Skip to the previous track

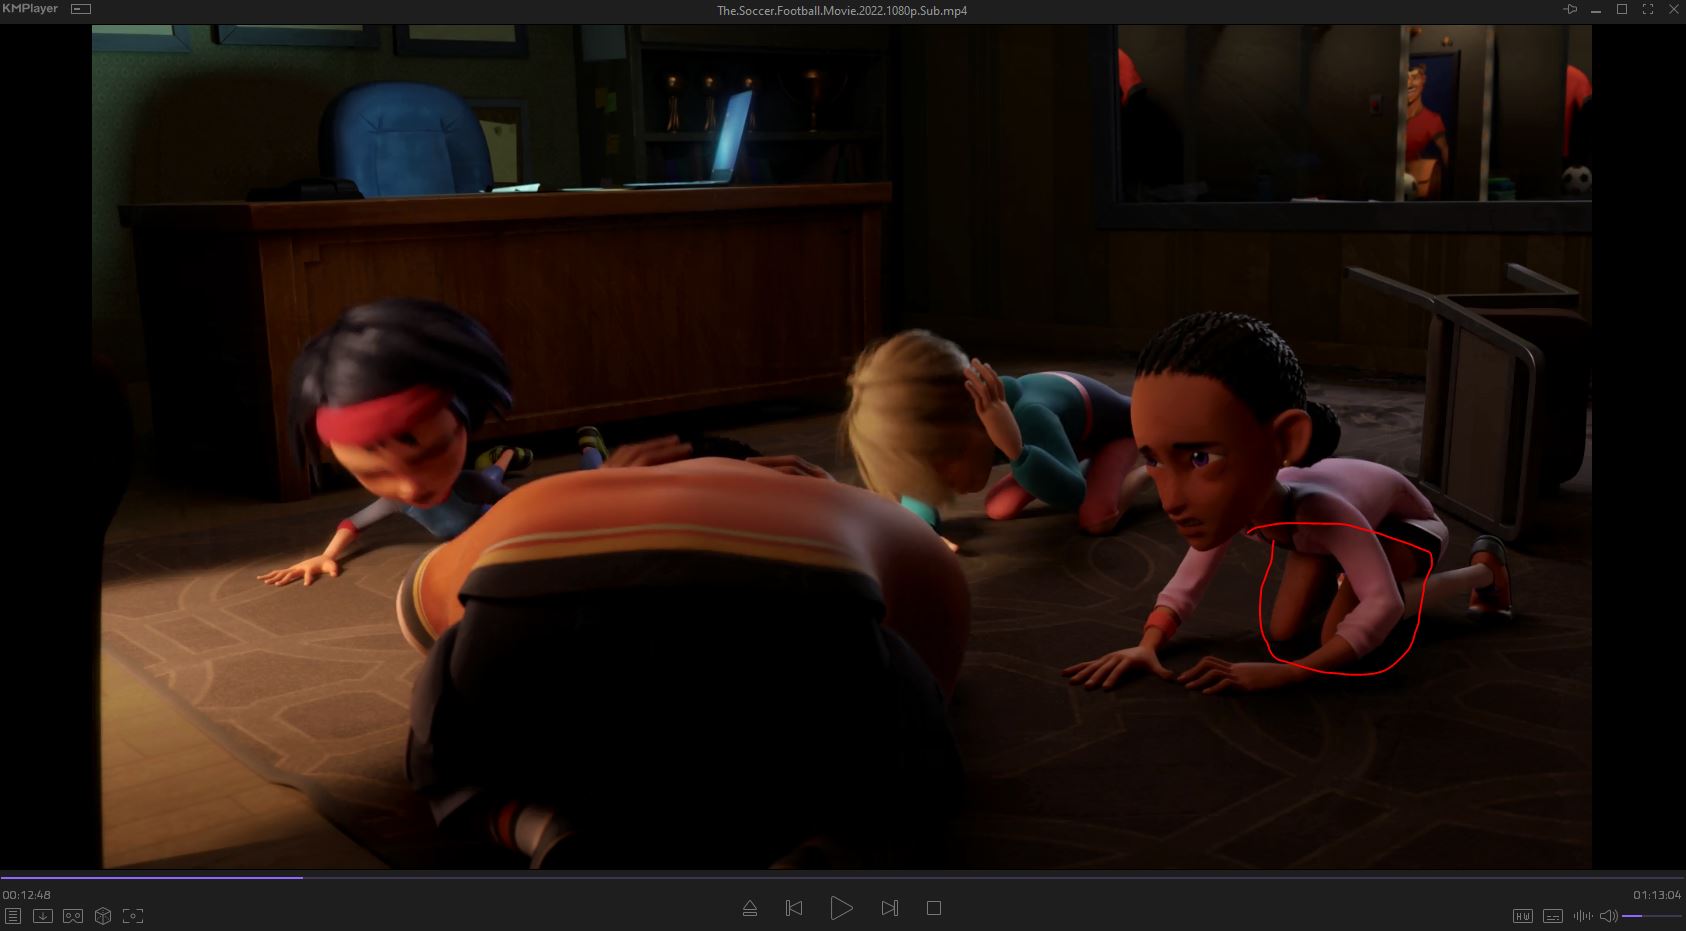[794, 908]
